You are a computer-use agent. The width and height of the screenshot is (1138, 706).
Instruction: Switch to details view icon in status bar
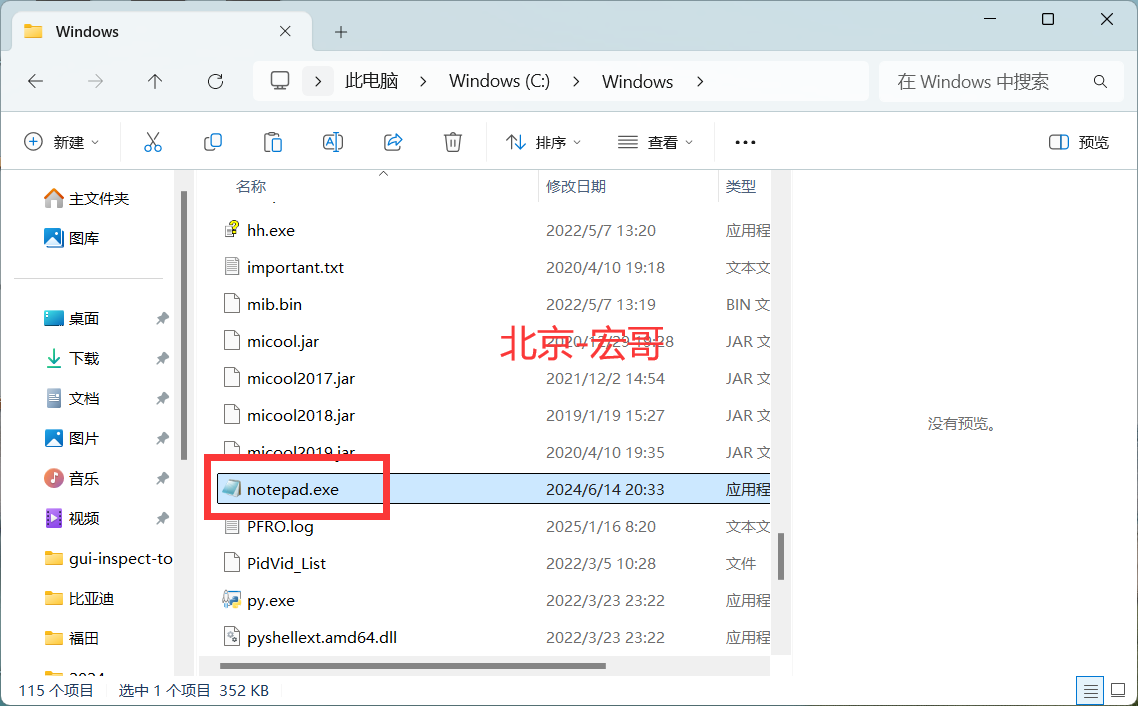coord(1090,691)
